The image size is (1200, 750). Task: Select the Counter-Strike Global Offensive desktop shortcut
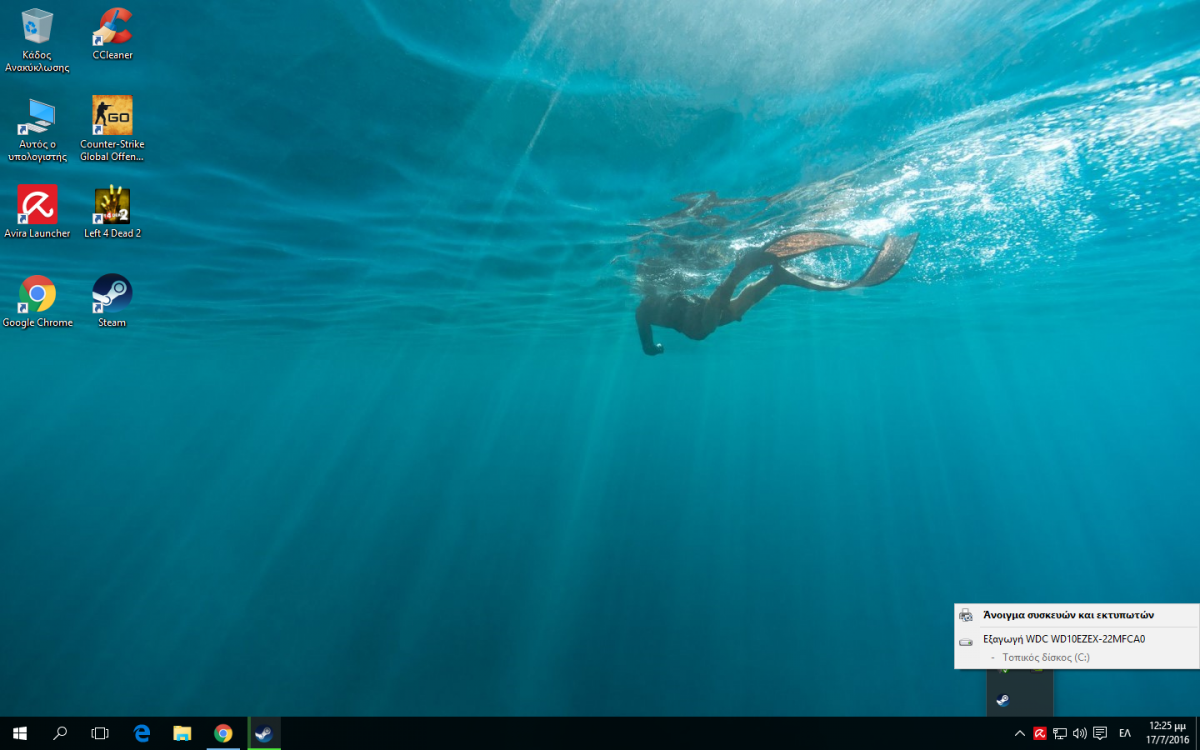pyautogui.click(x=112, y=129)
